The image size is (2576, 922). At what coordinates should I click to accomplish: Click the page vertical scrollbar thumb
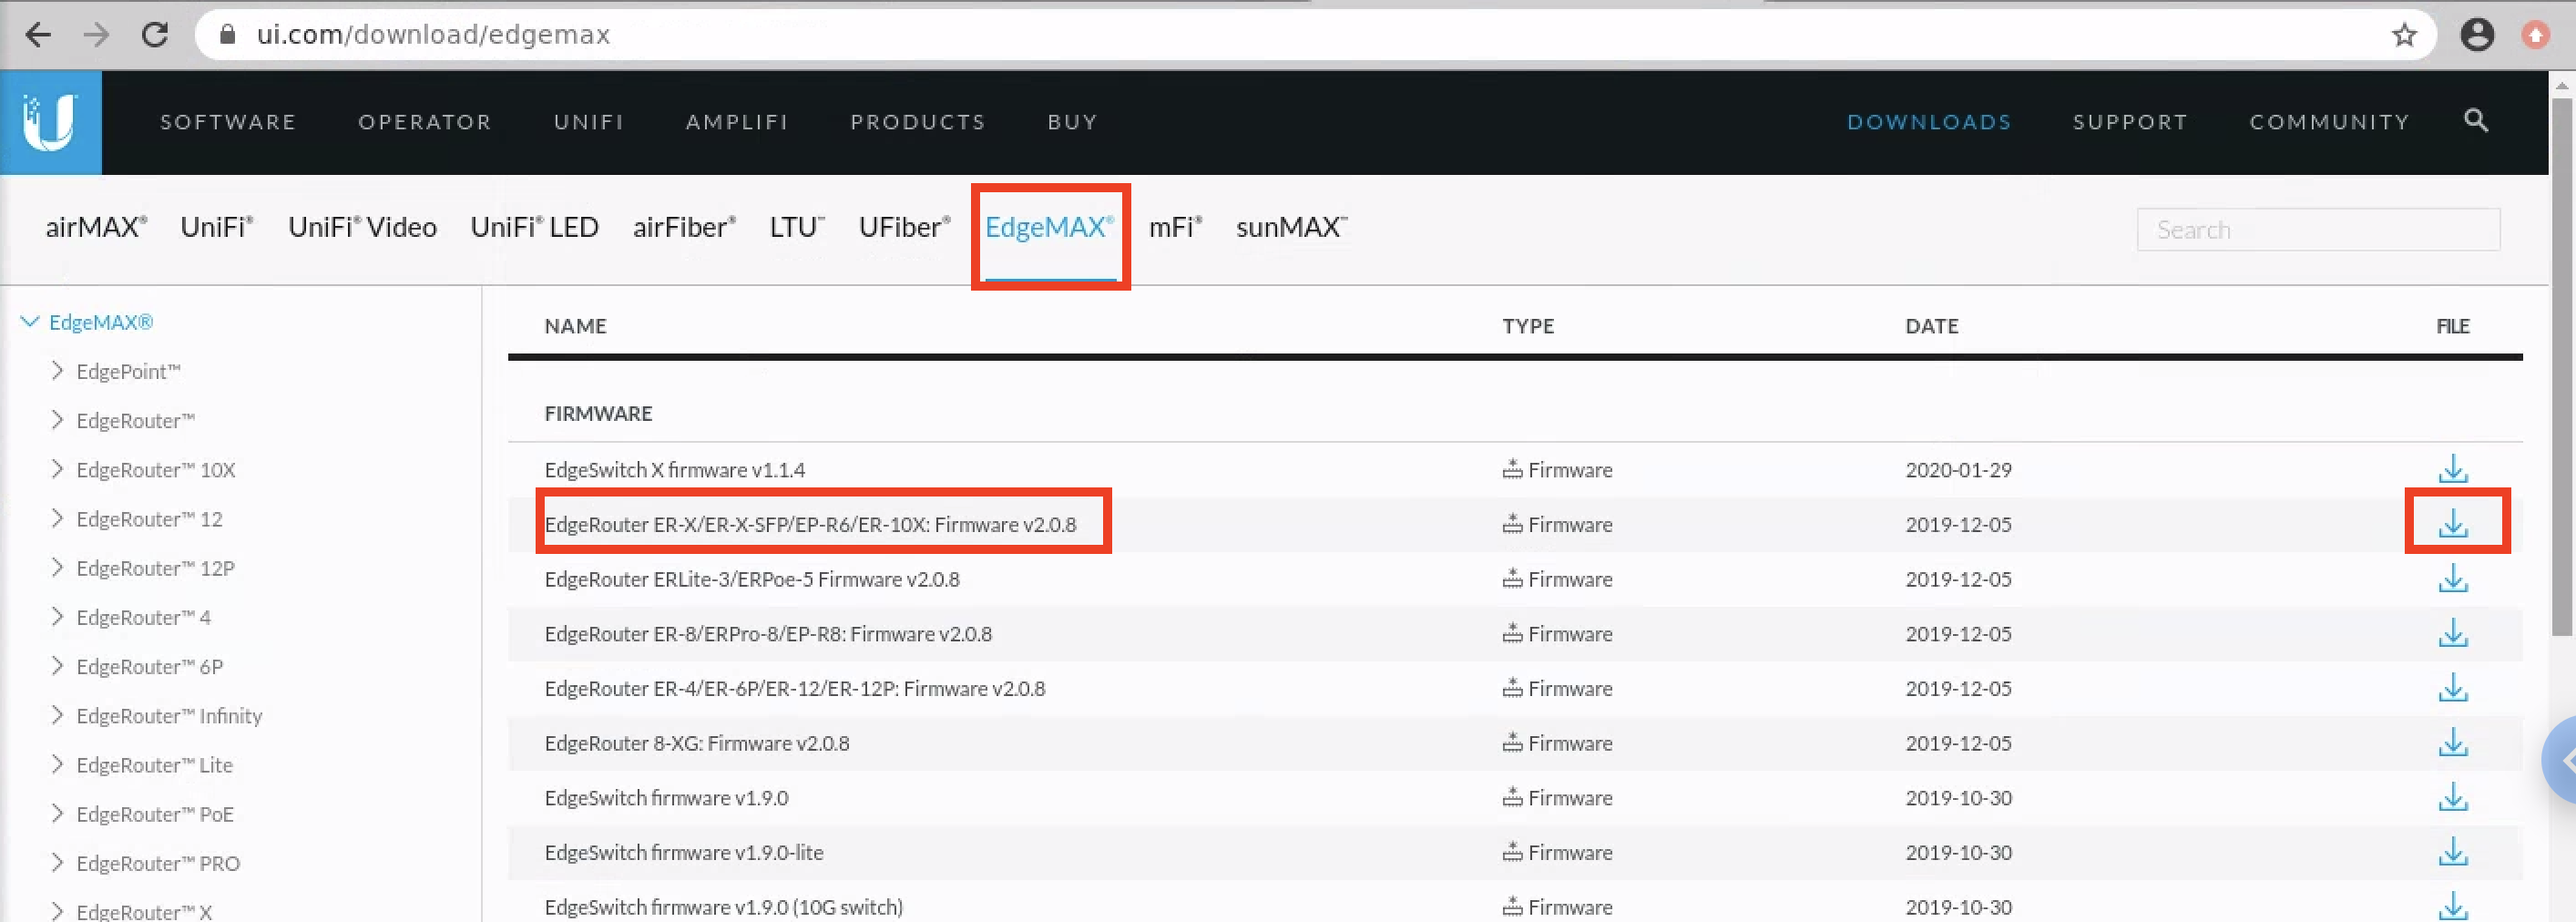pos(2561,365)
